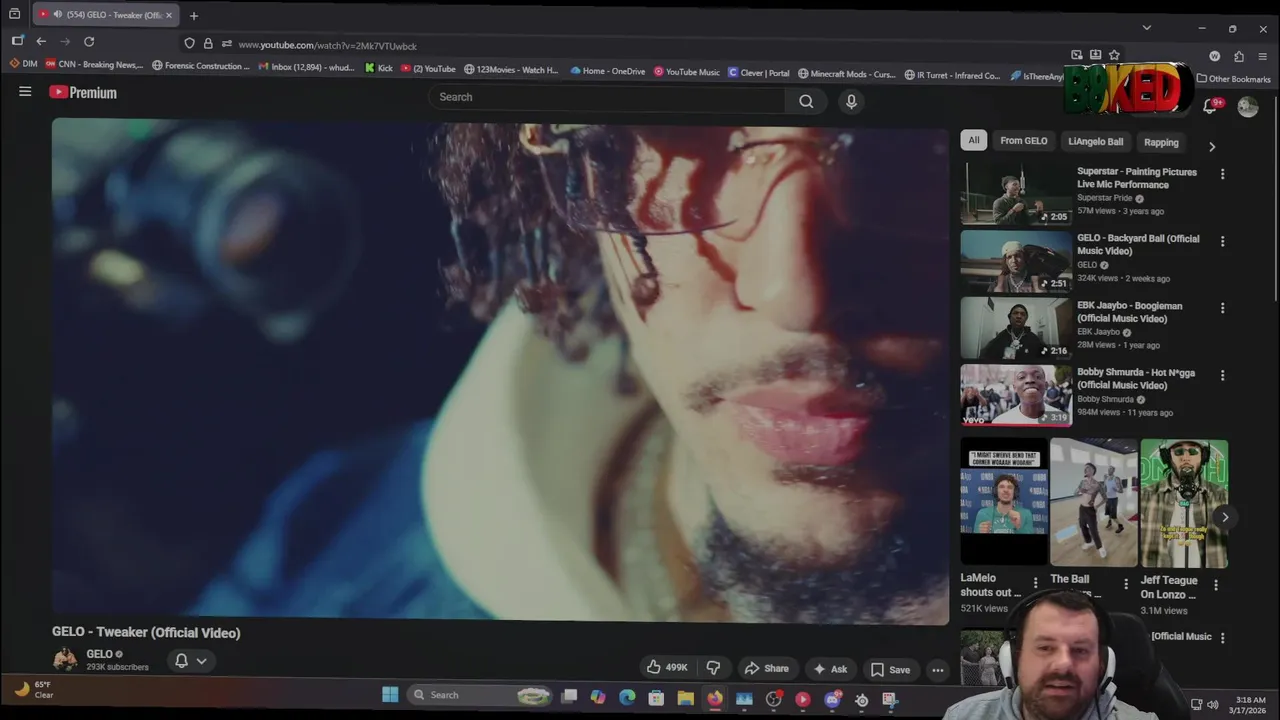Open YouTube notifications bell
The image size is (1280, 720).
pos(1210,106)
